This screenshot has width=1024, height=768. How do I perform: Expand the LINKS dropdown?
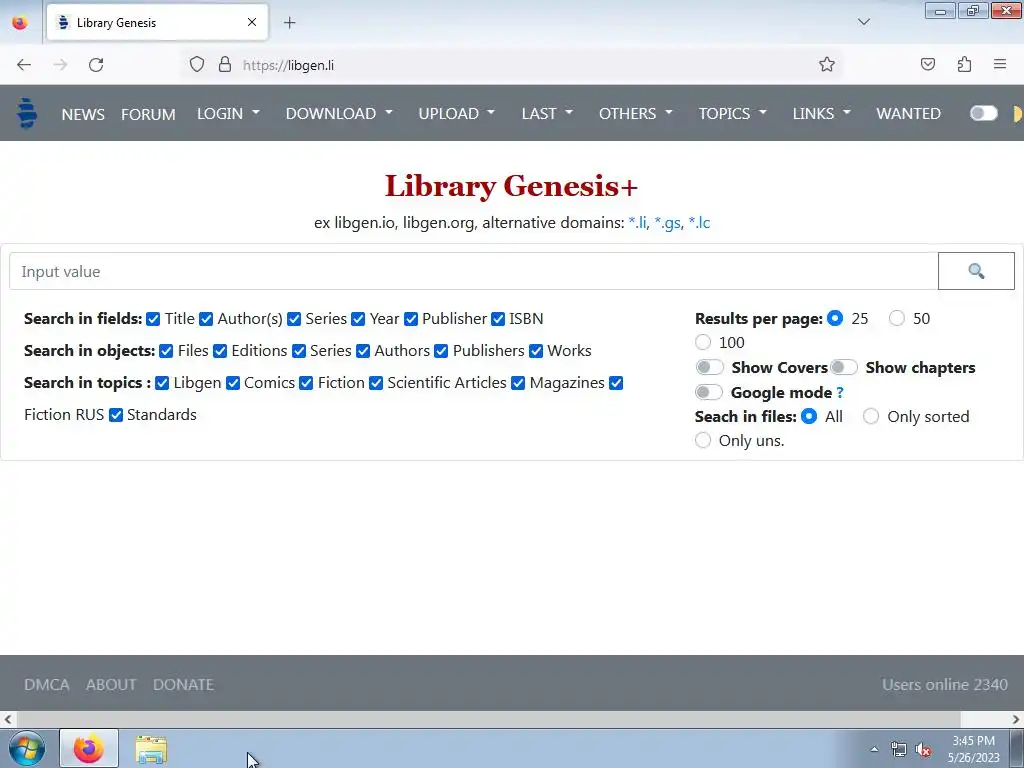tap(822, 114)
